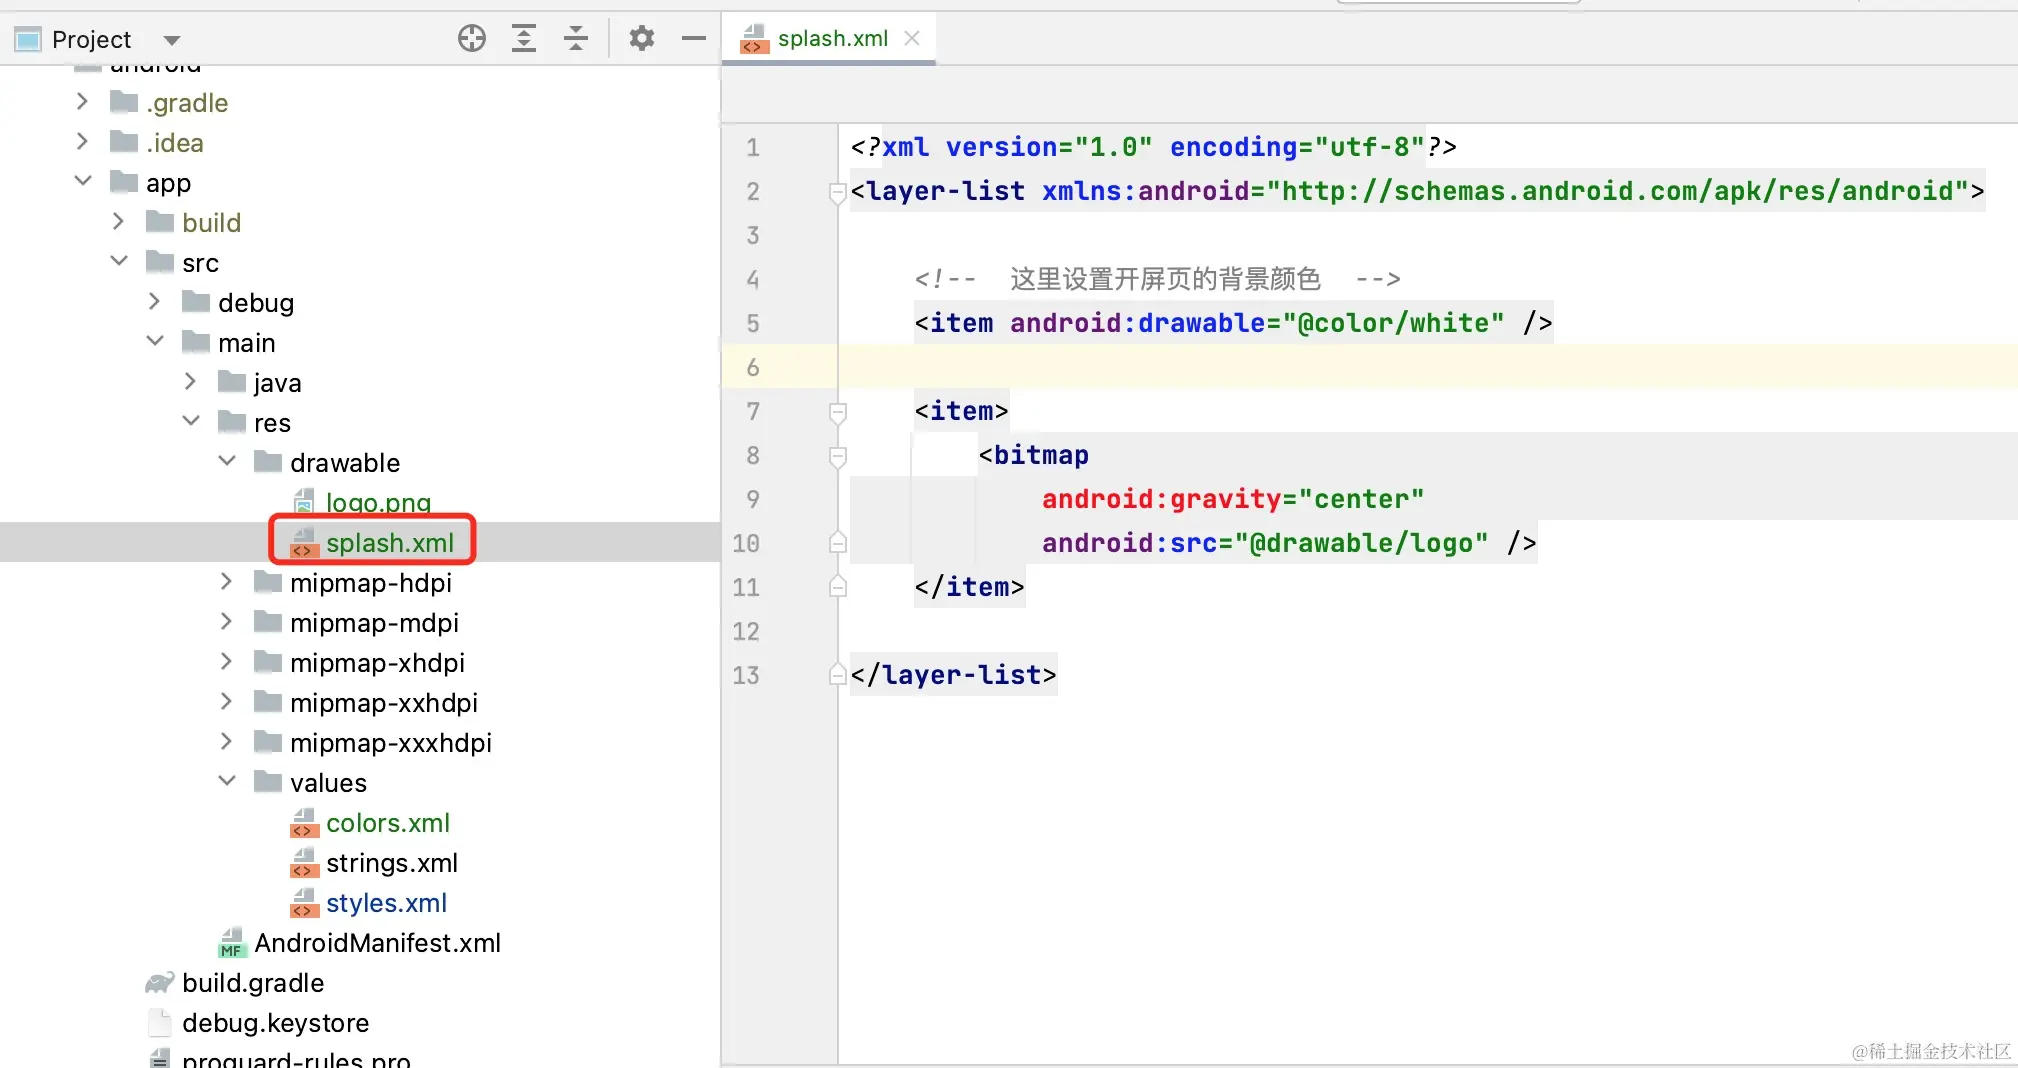Screen dimensions: 2018x1068
Task: Click the debug.keystore file icon
Action: point(160,1022)
